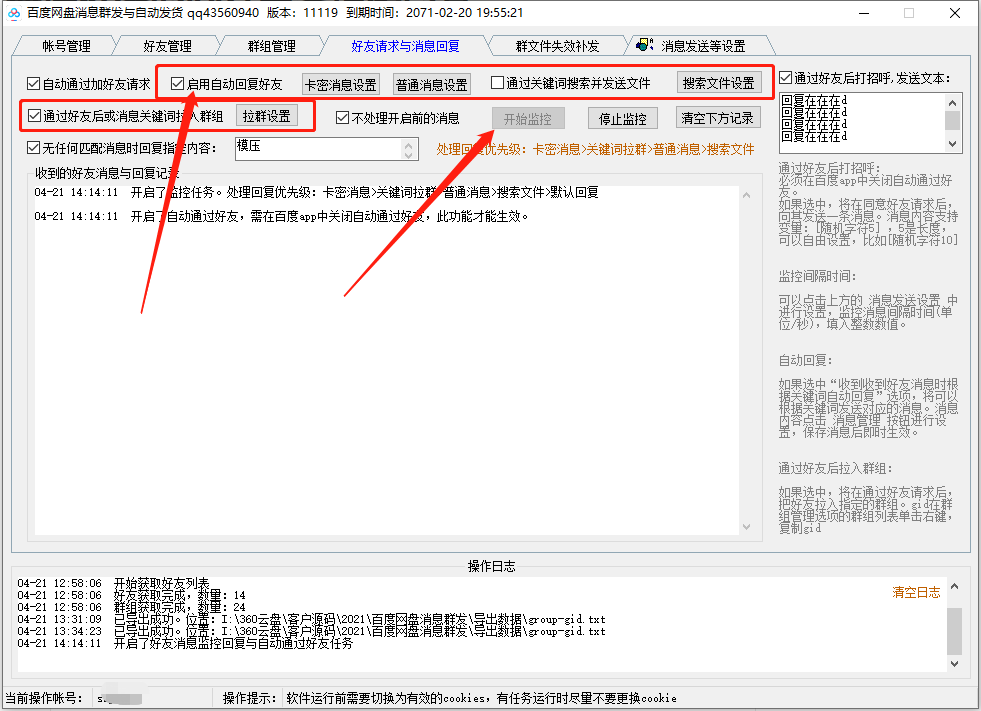Viewport: 981px width, 711px height.
Task: Toggle 不处理开启前的消息 off
Action: pyautogui.click(x=343, y=115)
